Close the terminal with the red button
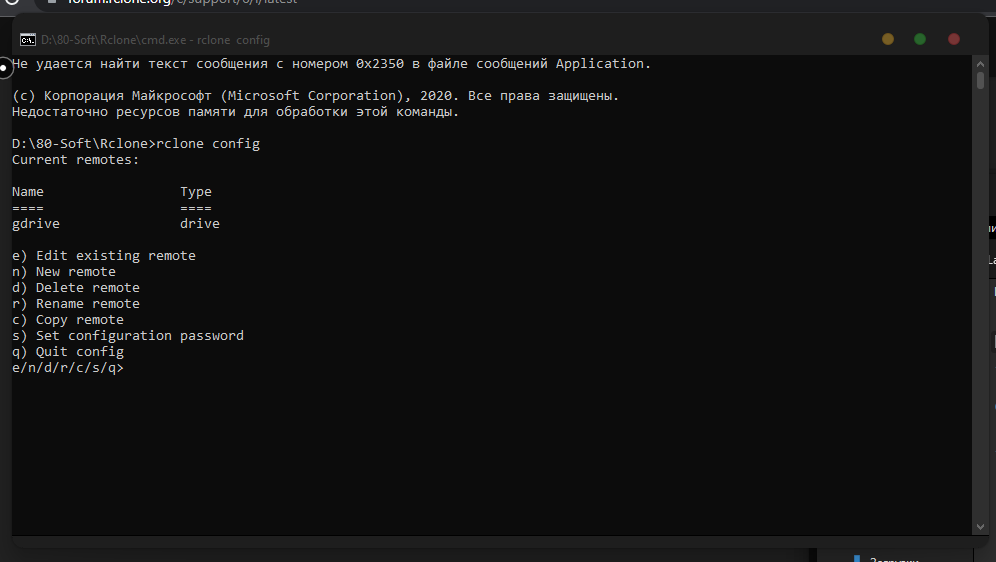996x562 pixels. (x=954, y=39)
